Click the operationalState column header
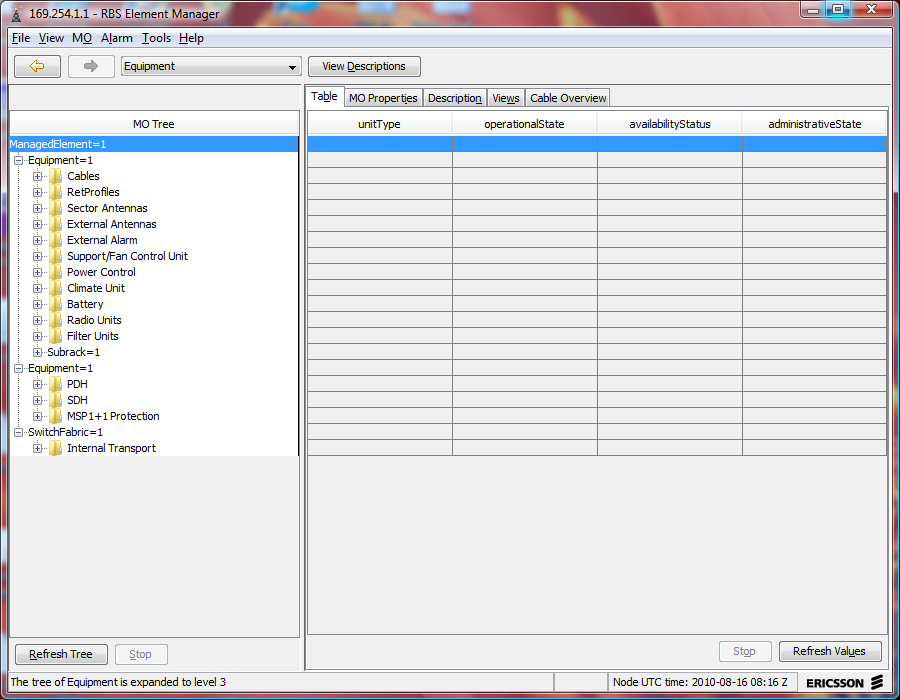900x700 pixels. (524, 124)
